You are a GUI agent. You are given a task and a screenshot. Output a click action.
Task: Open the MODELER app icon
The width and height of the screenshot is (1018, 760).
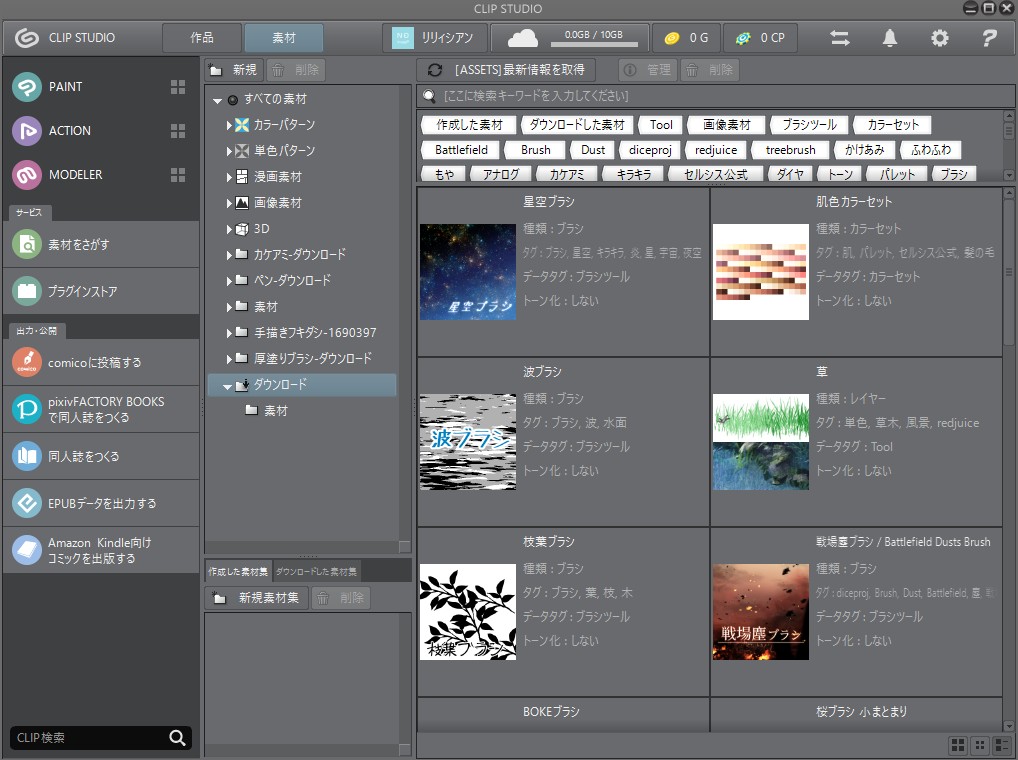pyautogui.click(x=27, y=175)
